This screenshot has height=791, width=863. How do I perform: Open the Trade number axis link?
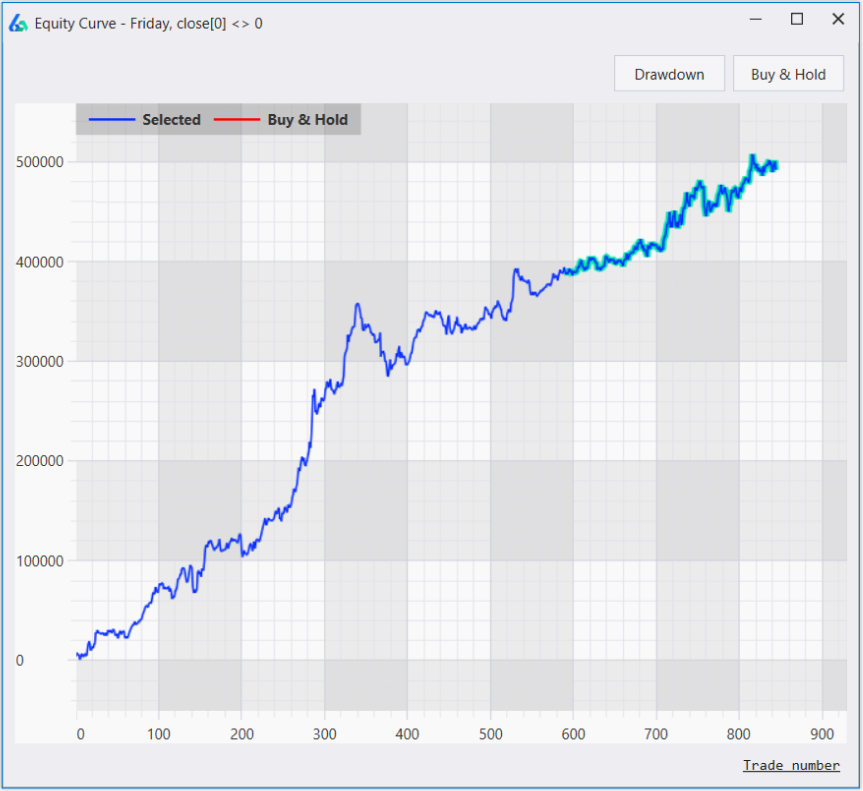pos(791,765)
